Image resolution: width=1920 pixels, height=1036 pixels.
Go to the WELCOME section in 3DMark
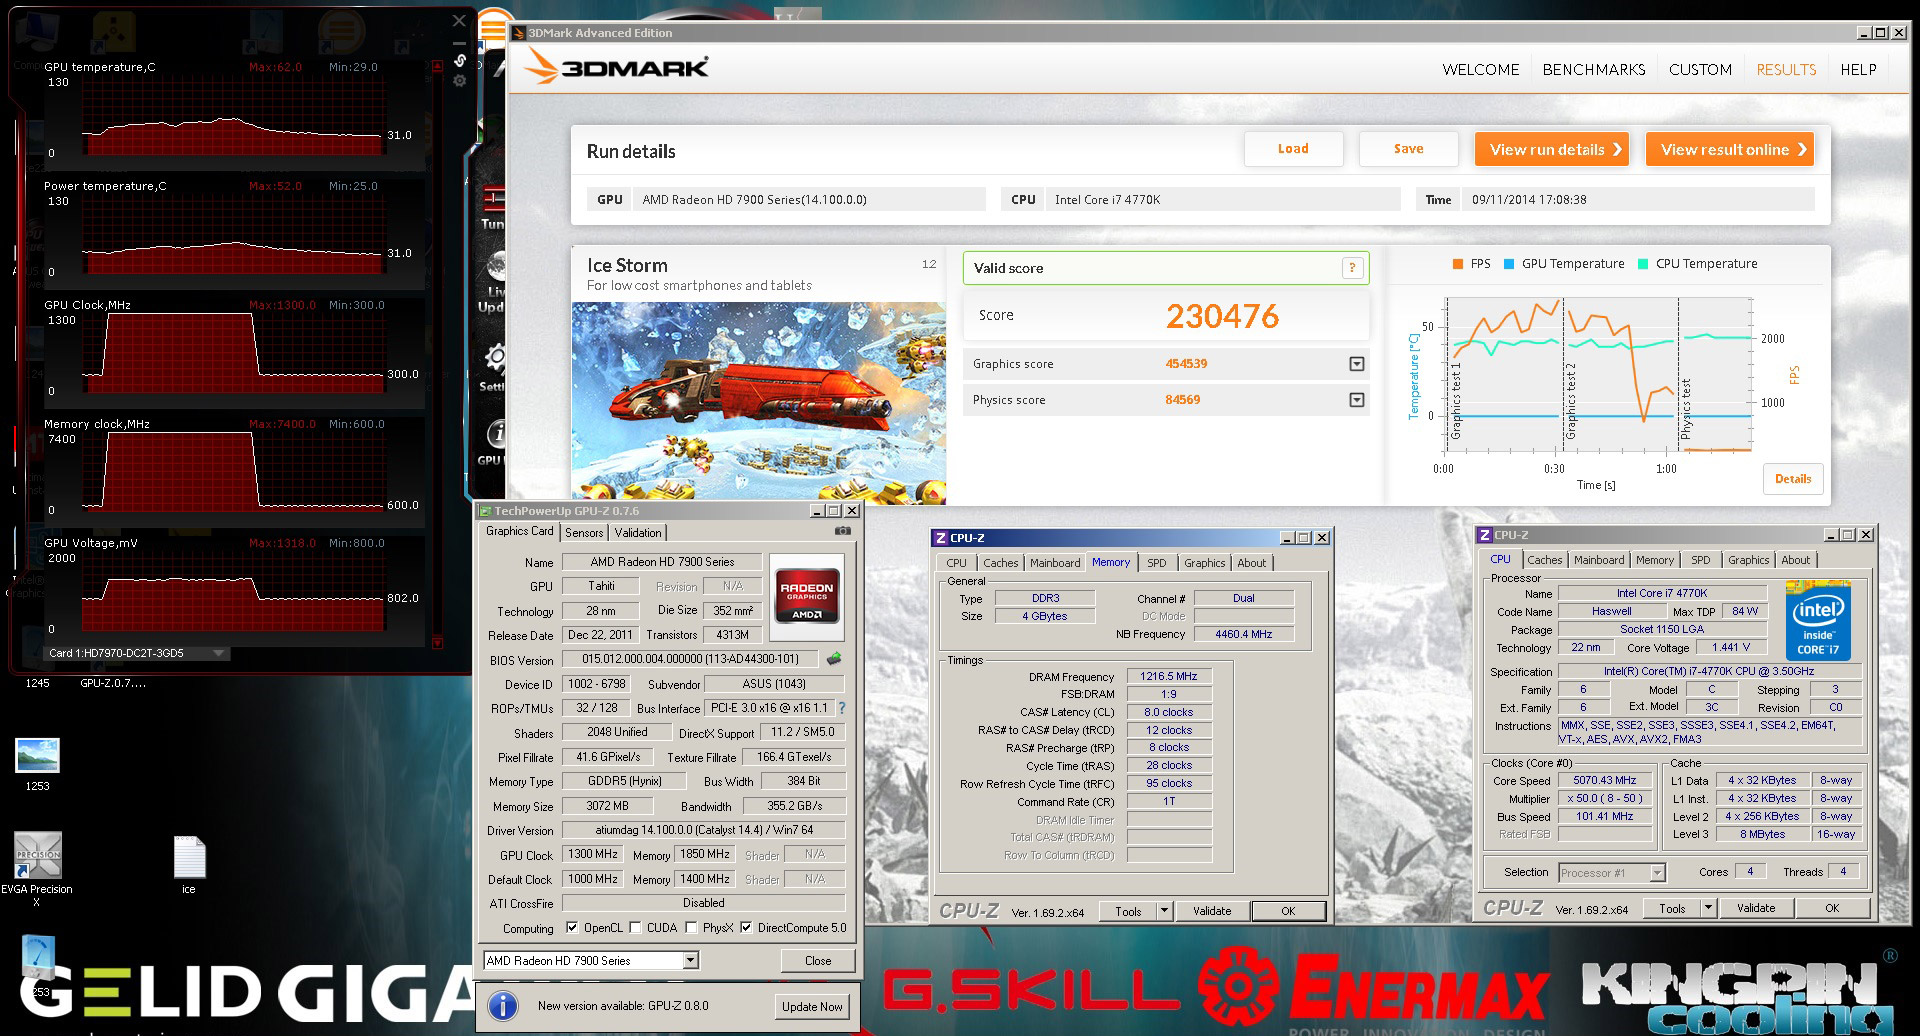(1480, 70)
